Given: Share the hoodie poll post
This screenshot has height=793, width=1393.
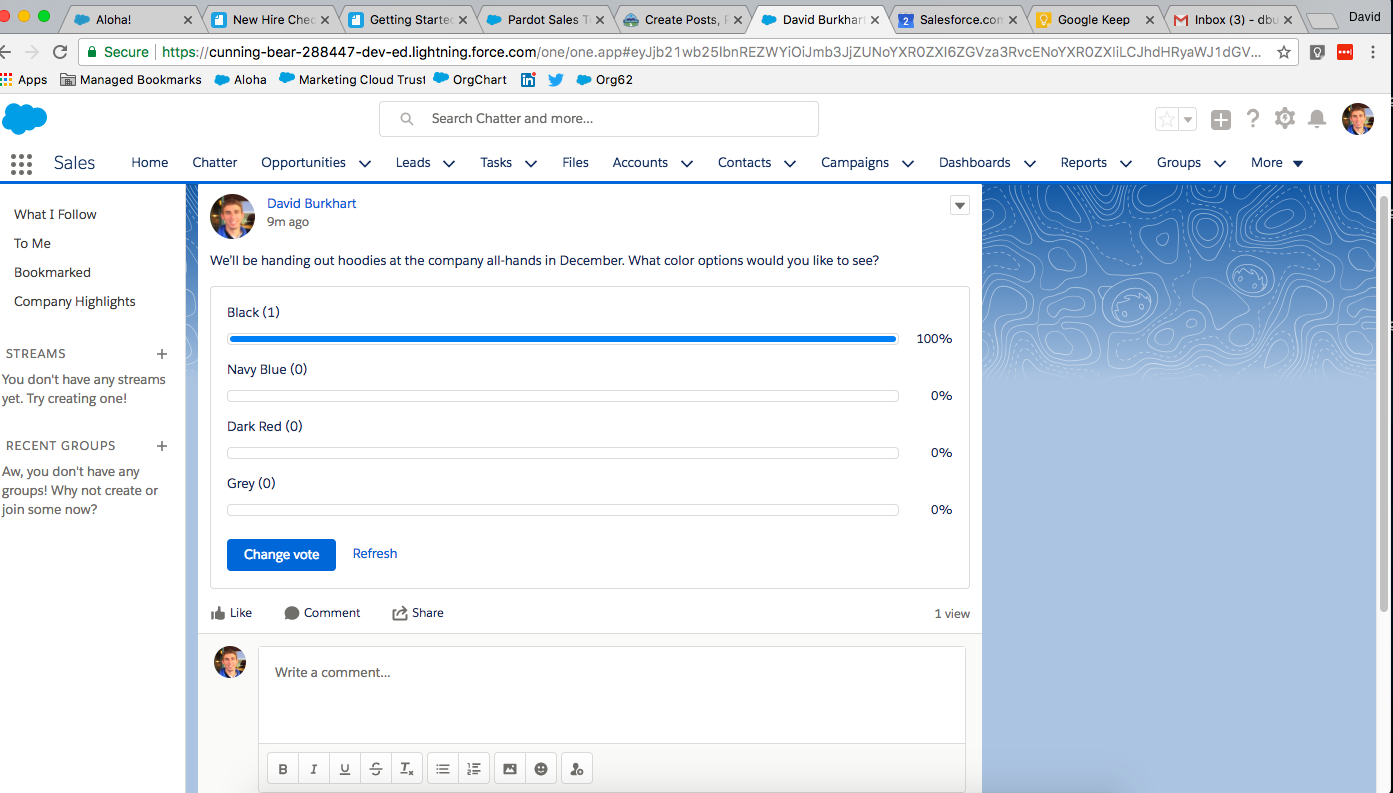Looking at the screenshot, I should click(x=418, y=613).
